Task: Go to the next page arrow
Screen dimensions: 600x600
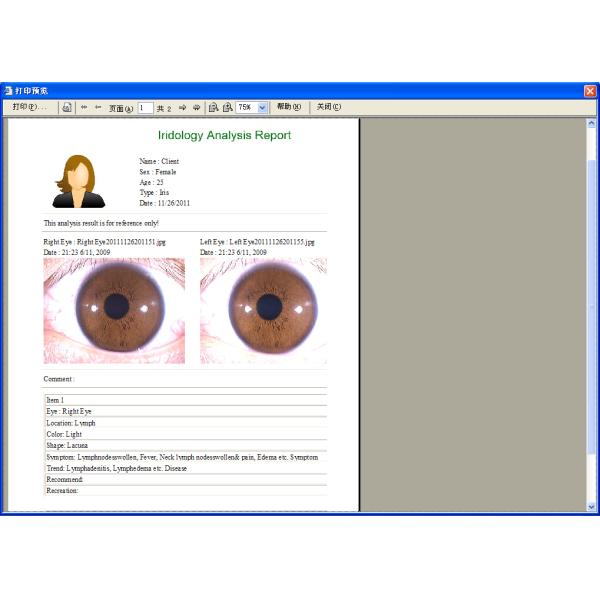Action: [x=183, y=108]
